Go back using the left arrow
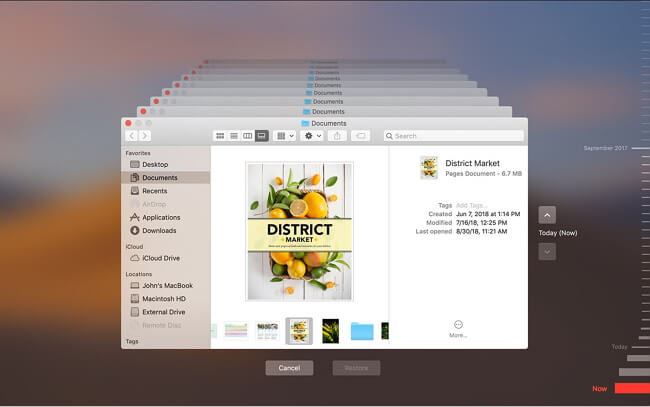The width and height of the screenshot is (650, 407). coord(131,135)
